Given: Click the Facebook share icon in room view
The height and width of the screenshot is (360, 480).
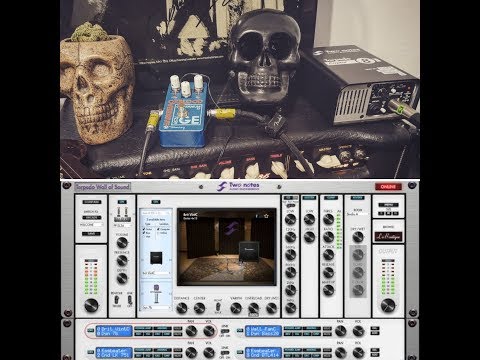Looking at the screenshot, I should point(256,216).
